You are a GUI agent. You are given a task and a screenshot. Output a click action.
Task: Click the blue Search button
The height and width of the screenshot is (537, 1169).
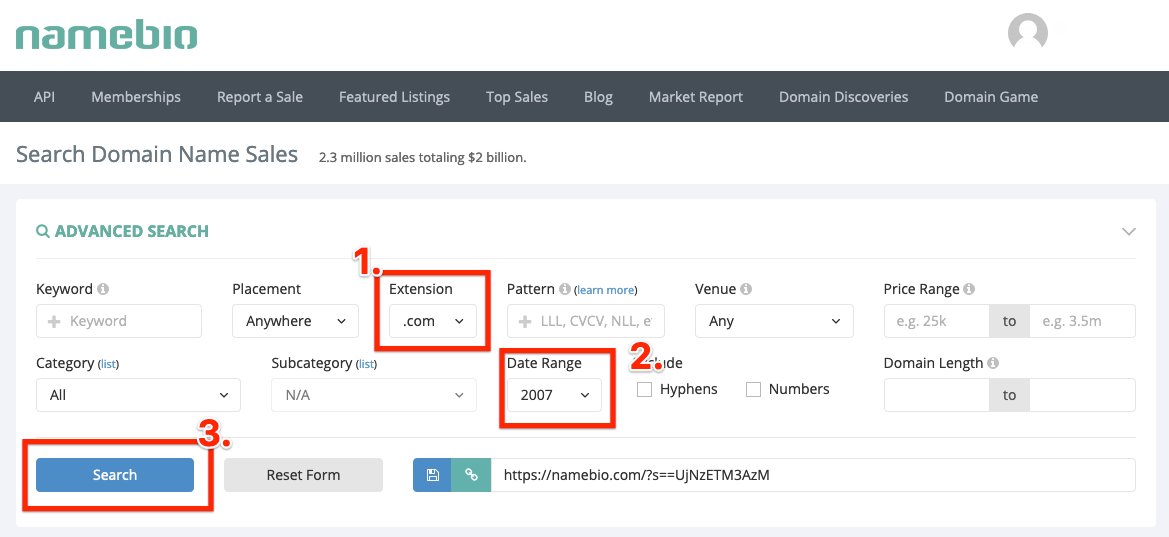(x=115, y=475)
